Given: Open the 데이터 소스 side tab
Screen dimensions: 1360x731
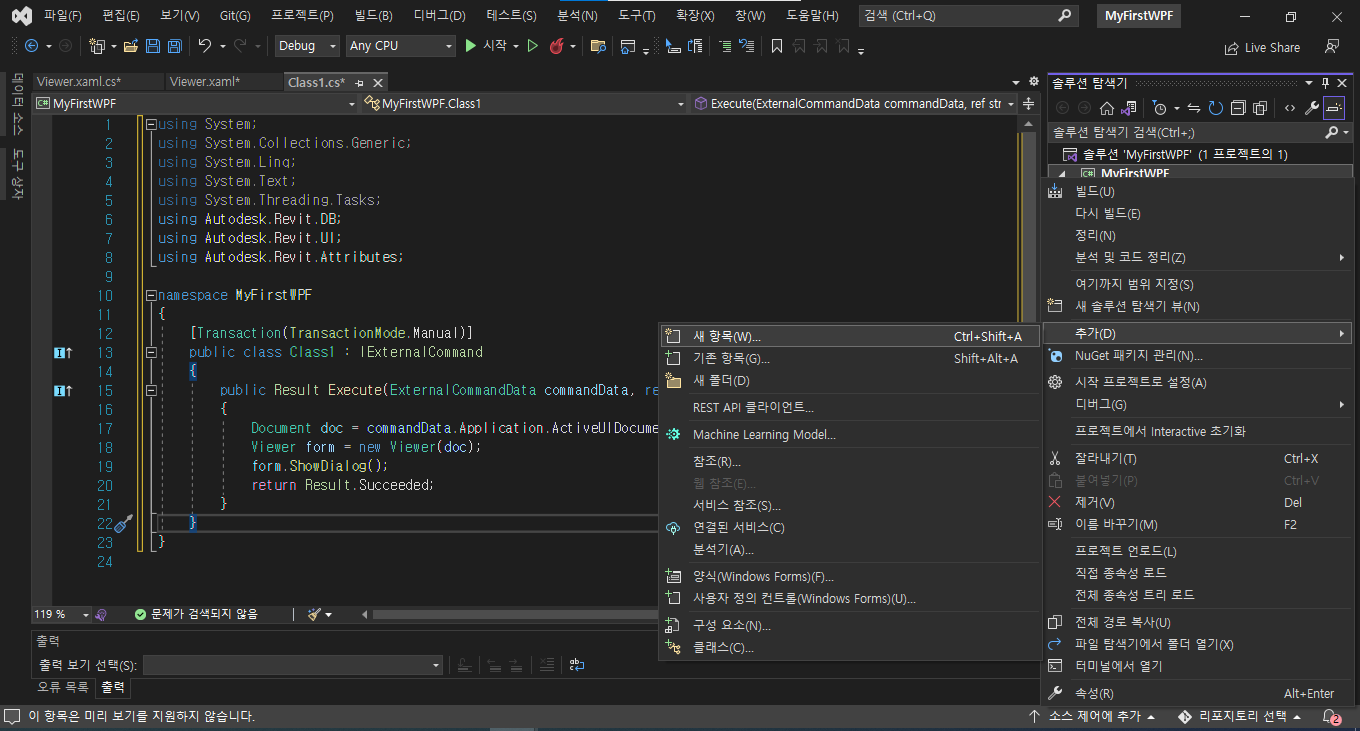Looking at the screenshot, I should [16, 104].
